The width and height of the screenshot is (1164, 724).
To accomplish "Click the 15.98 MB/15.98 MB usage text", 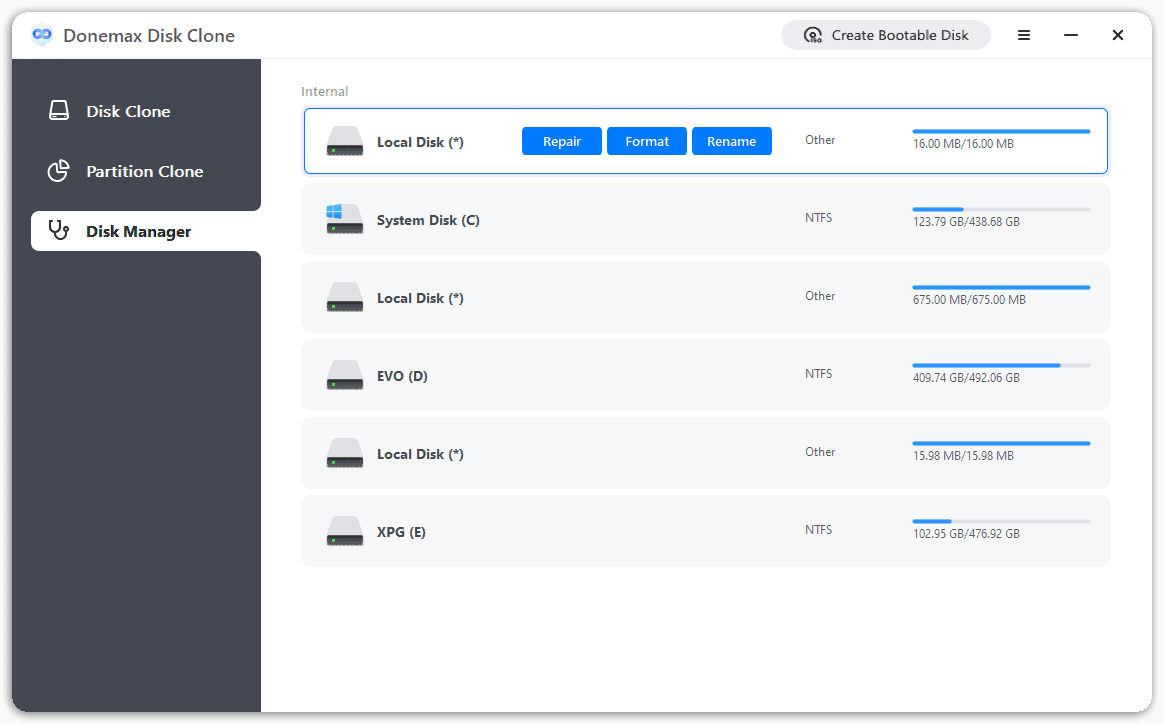I will [963, 456].
